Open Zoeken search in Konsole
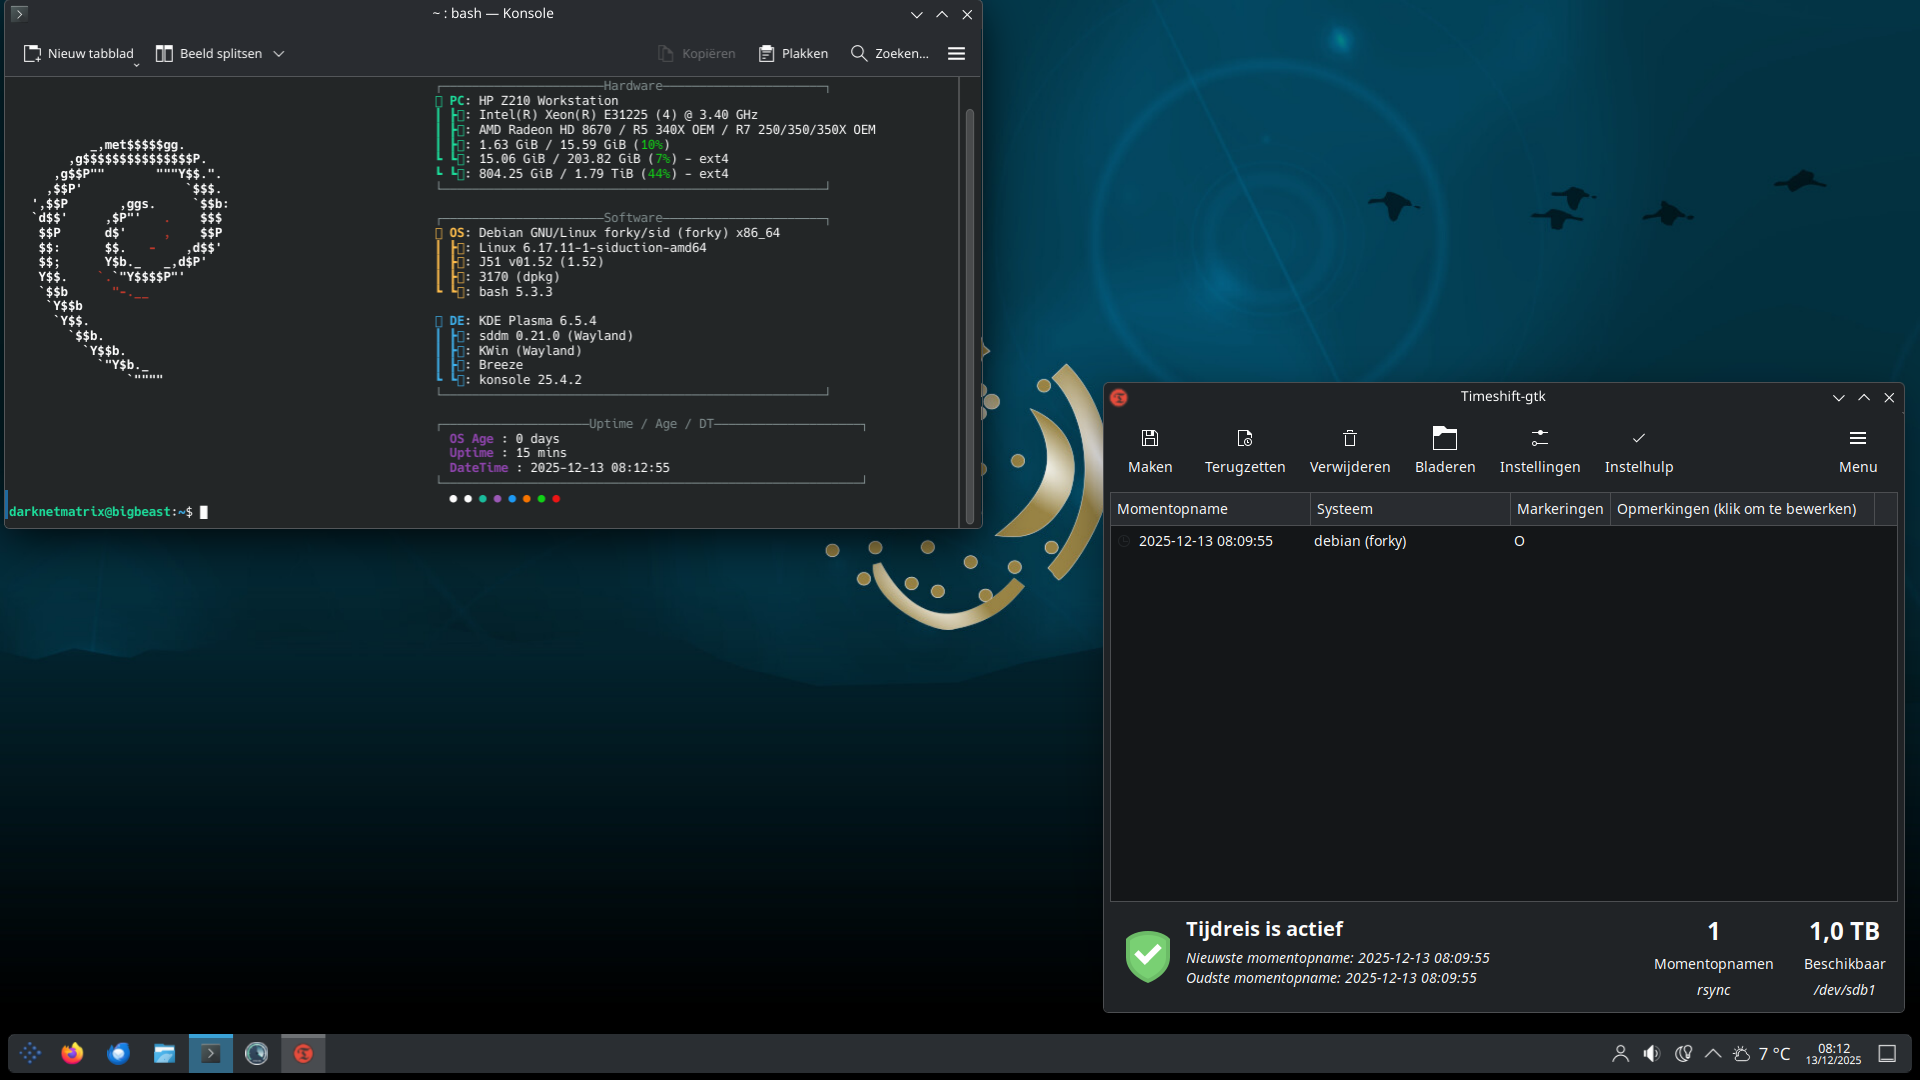Viewport: 1920px width, 1080px height. 889,54
